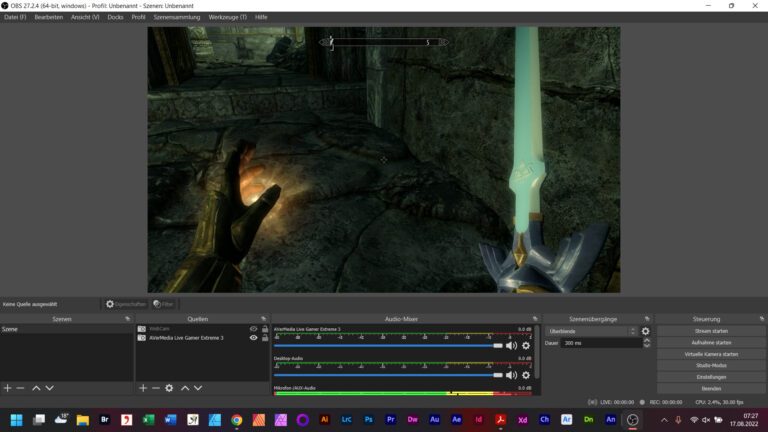Move source down in Quellen panel
This screenshot has width=768, height=432.
pyautogui.click(x=198, y=388)
